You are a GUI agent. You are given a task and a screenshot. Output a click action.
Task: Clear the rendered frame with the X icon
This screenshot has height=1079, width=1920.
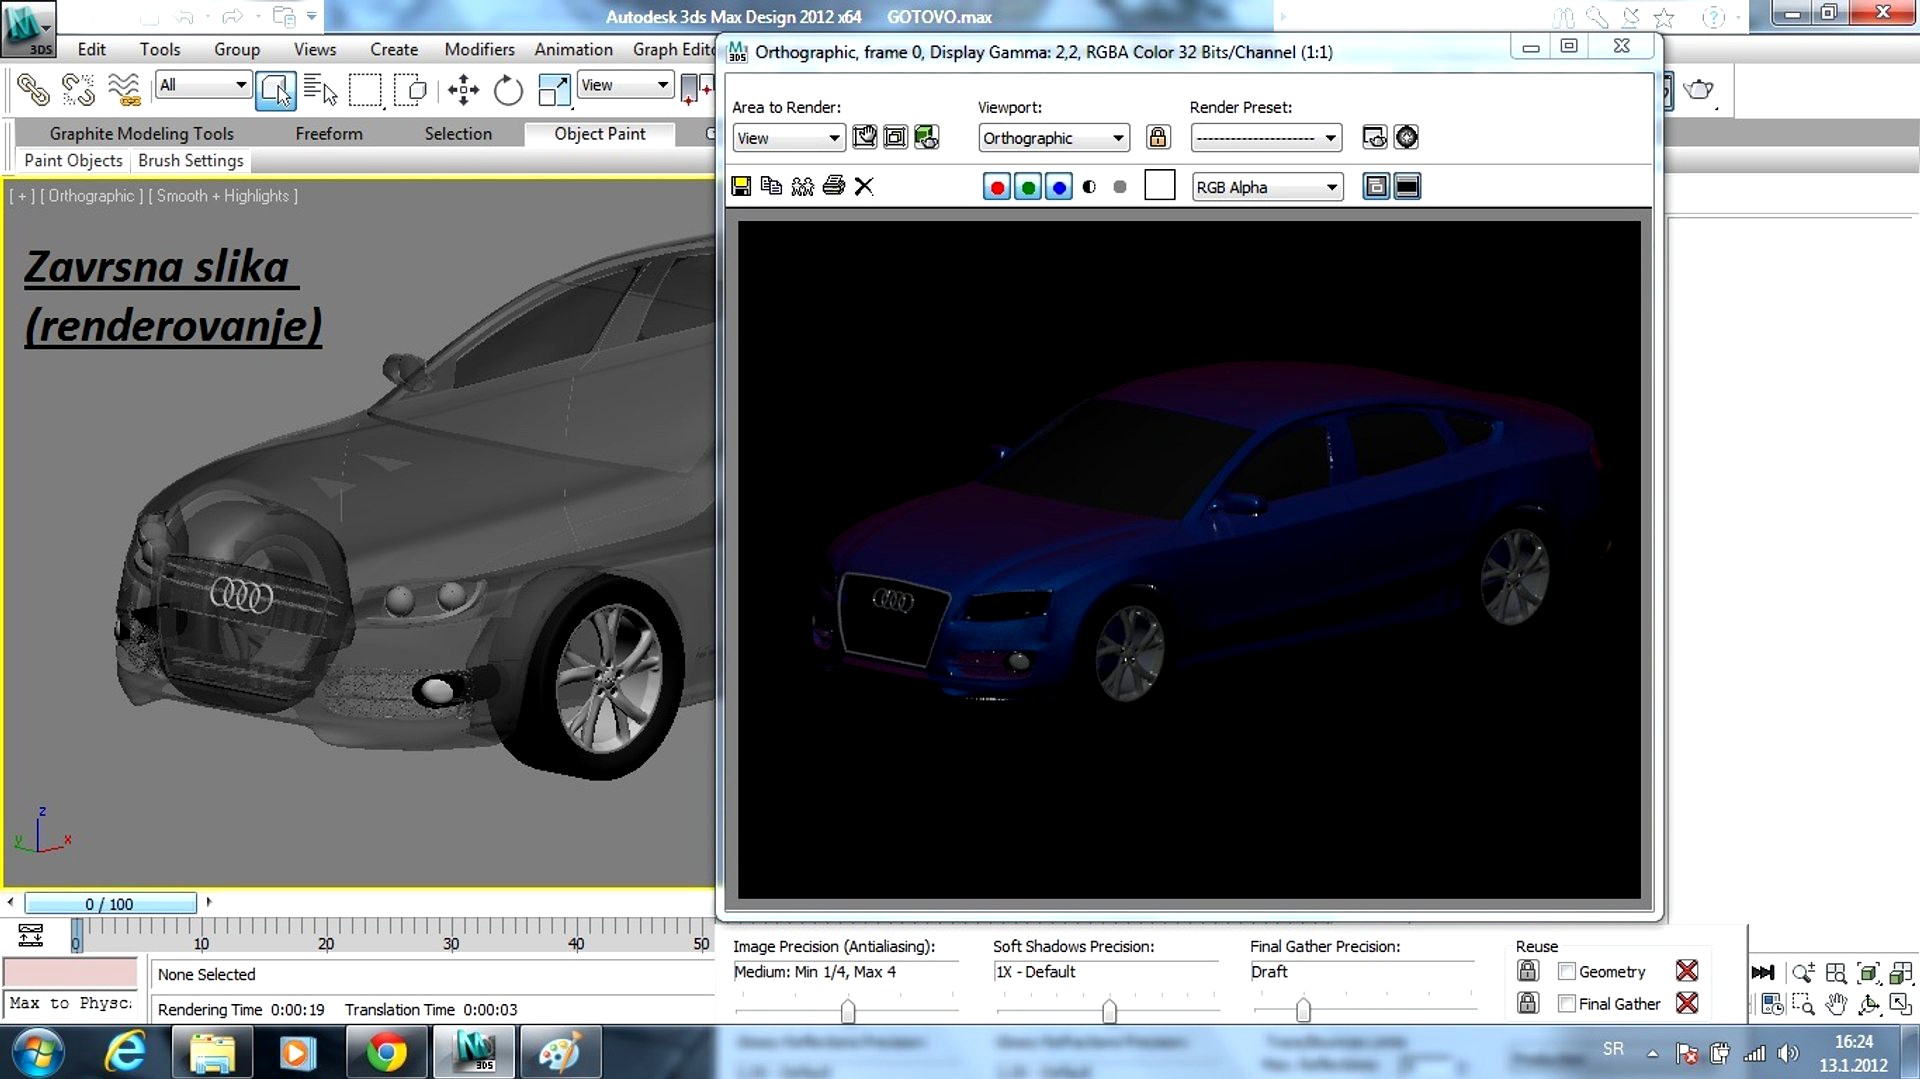point(864,186)
